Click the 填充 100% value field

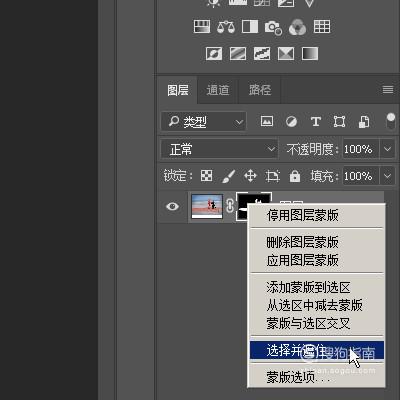point(361,176)
